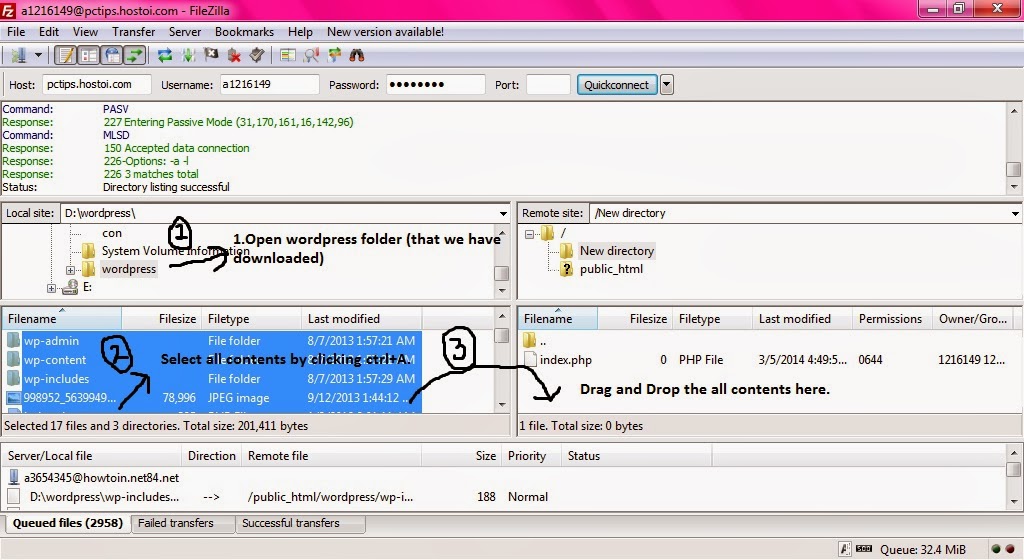Click the E: drive icon
Viewport: 1024px width, 560px height.
point(70,287)
